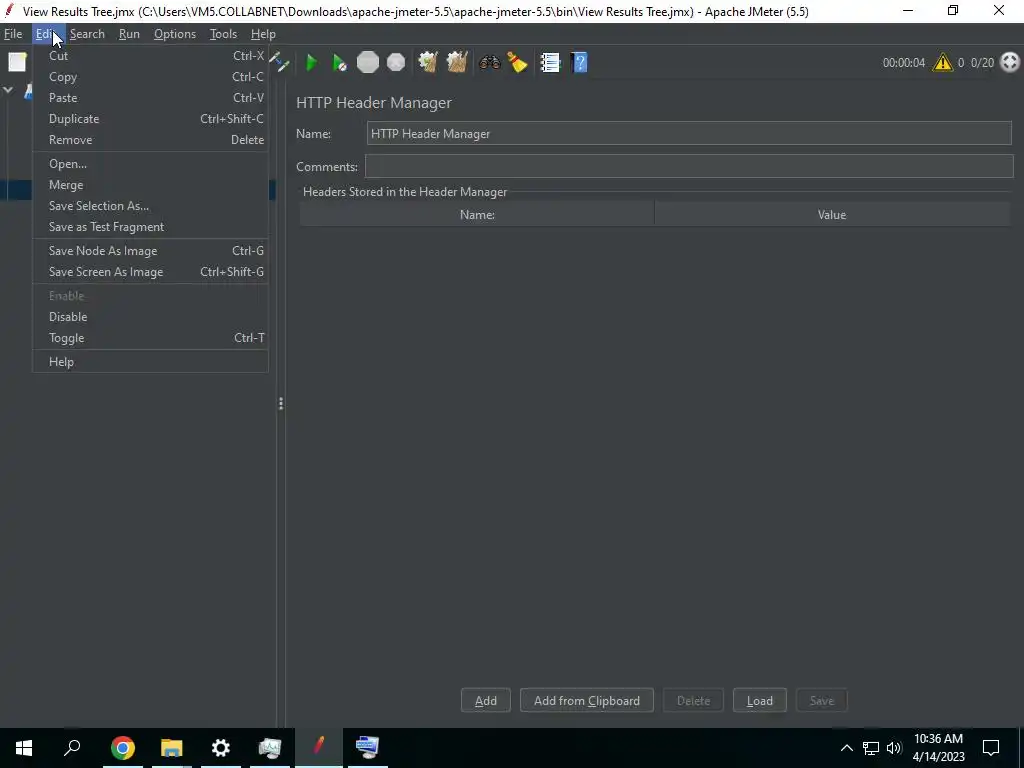Click the Add header button
Screen dimensions: 1024x768
coord(486,701)
